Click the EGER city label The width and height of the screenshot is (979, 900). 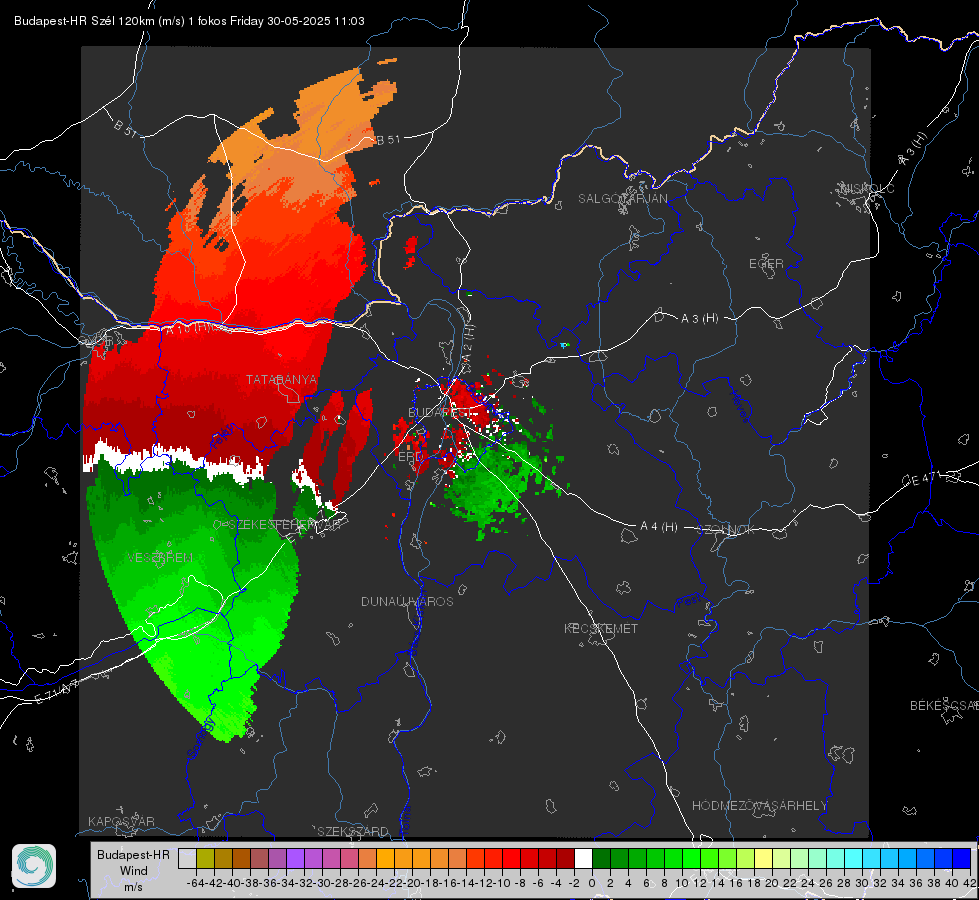coord(766,264)
